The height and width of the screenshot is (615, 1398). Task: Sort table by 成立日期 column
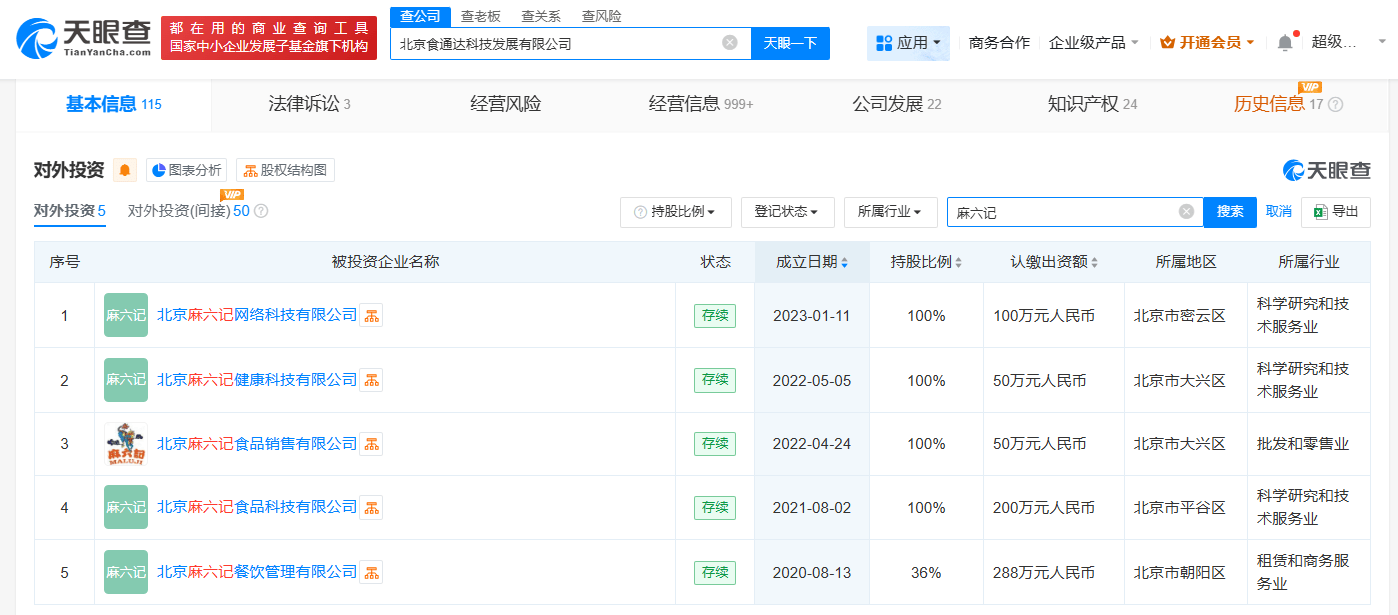[811, 262]
